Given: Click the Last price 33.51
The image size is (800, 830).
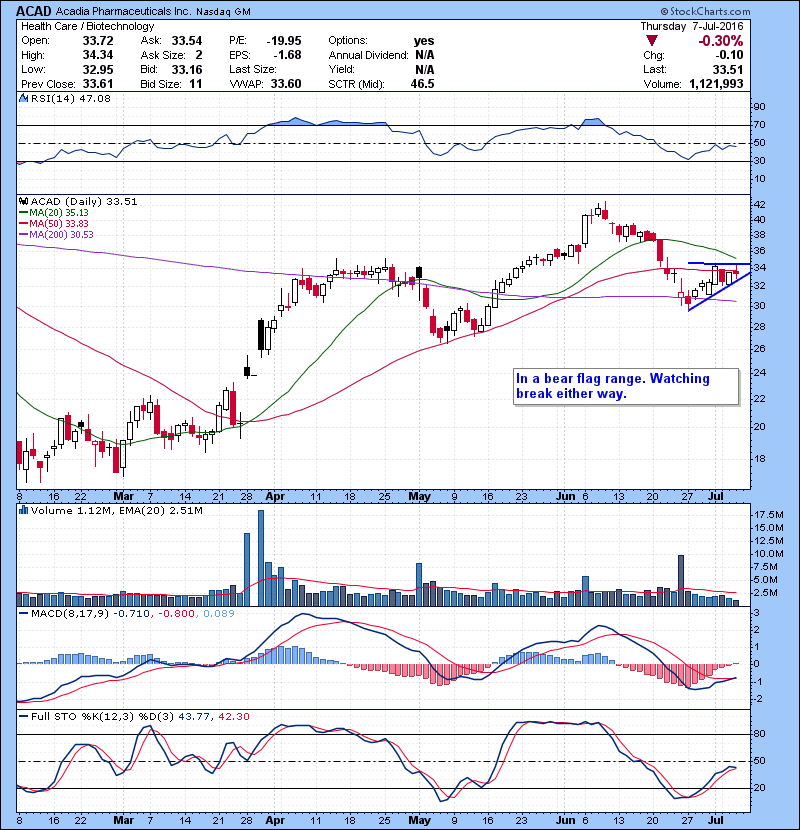Looking at the screenshot, I should pyautogui.click(x=727, y=69).
